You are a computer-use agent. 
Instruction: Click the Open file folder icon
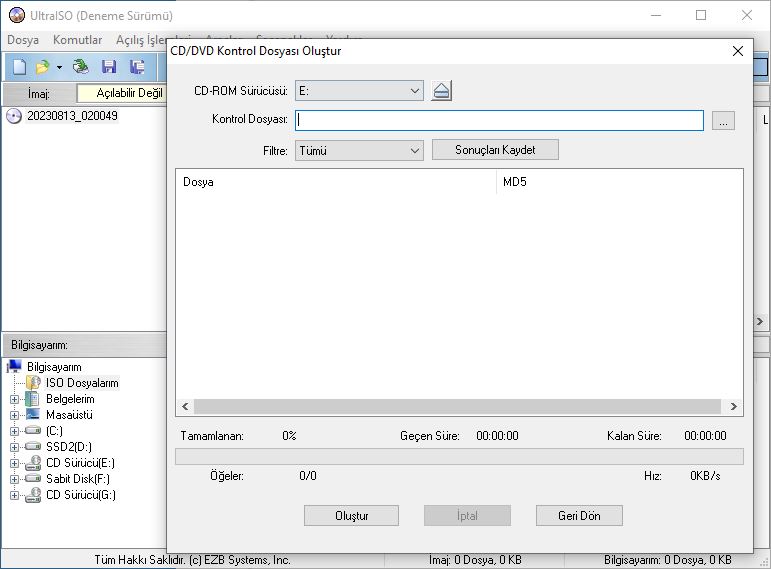(x=43, y=67)
